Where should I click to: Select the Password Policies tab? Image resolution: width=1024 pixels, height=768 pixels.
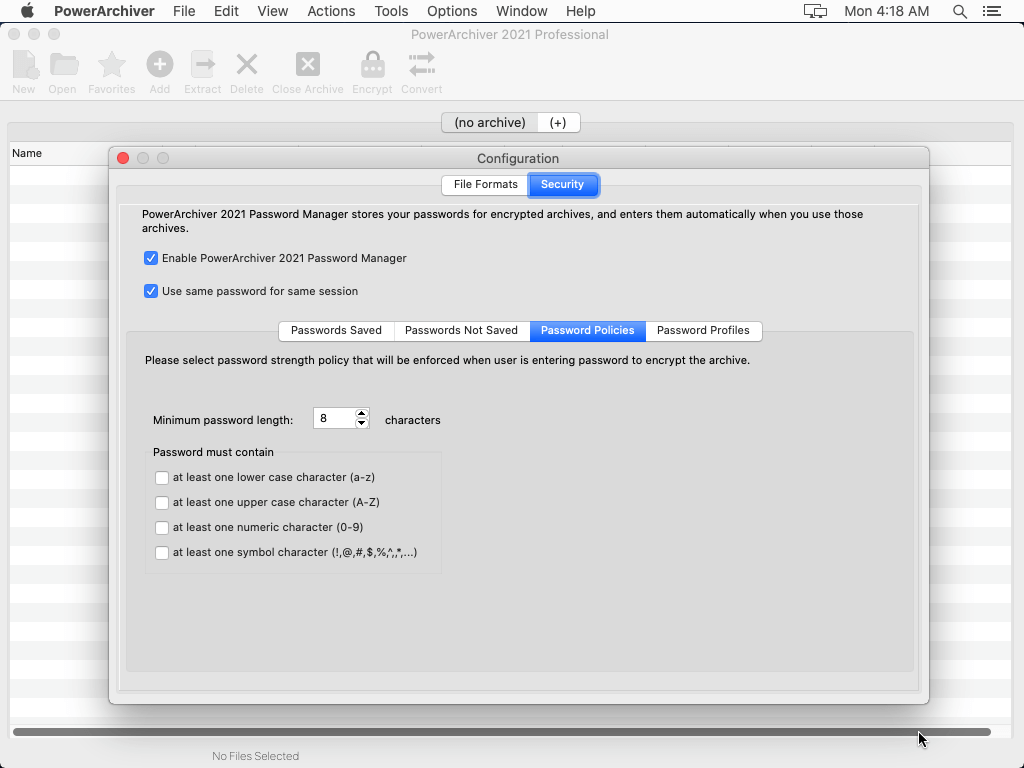[x=588, y=330]
